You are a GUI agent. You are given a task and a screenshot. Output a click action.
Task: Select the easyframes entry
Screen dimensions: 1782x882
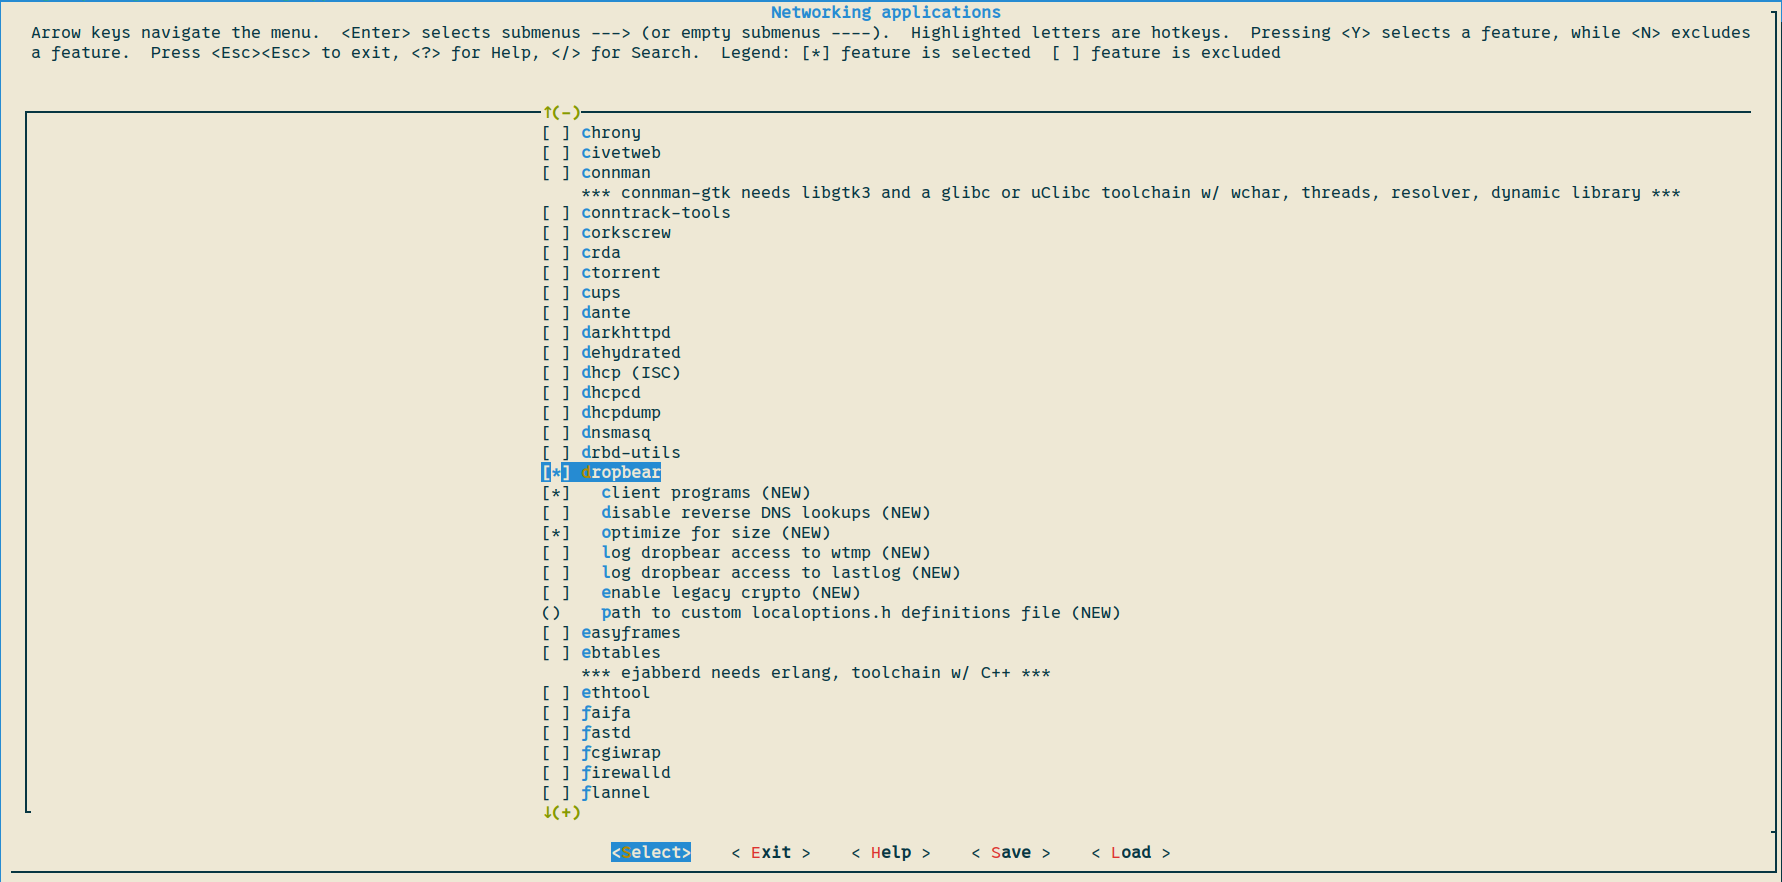(x=611, y=632)
